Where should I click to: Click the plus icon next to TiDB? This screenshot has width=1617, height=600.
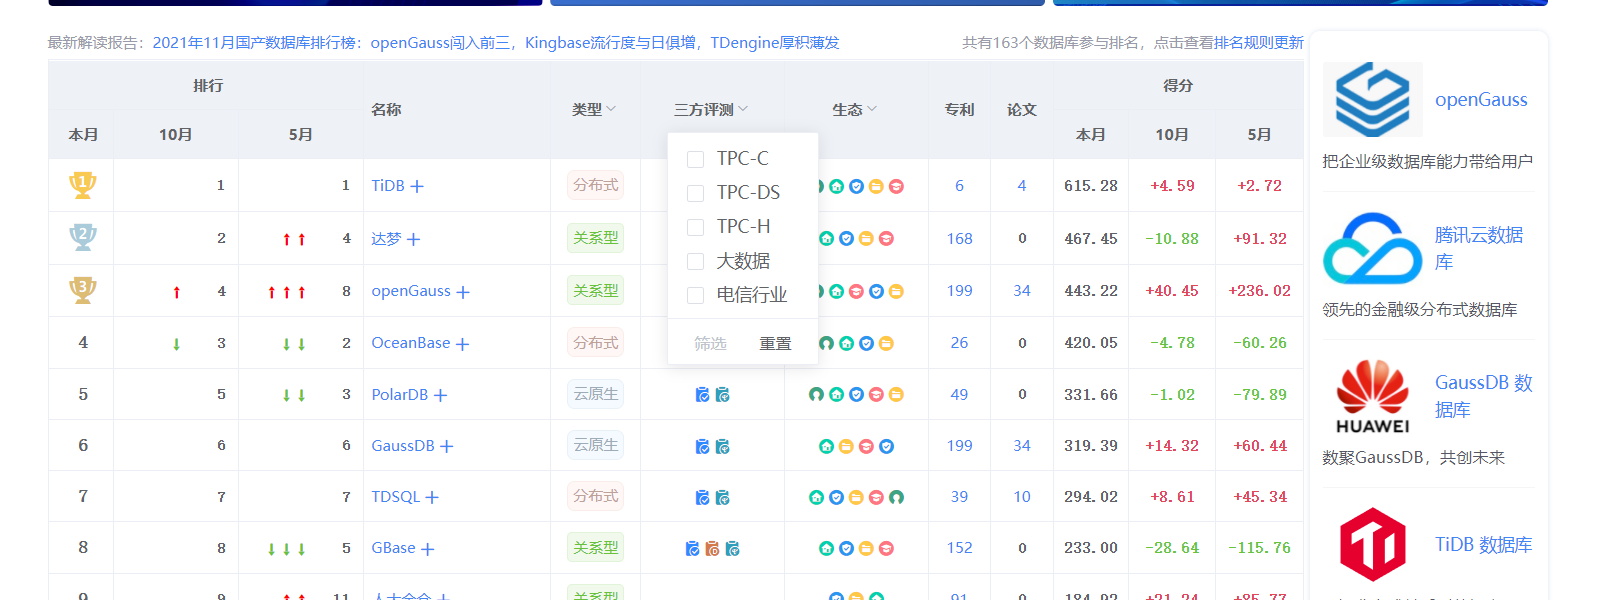(x=417, y=186)
